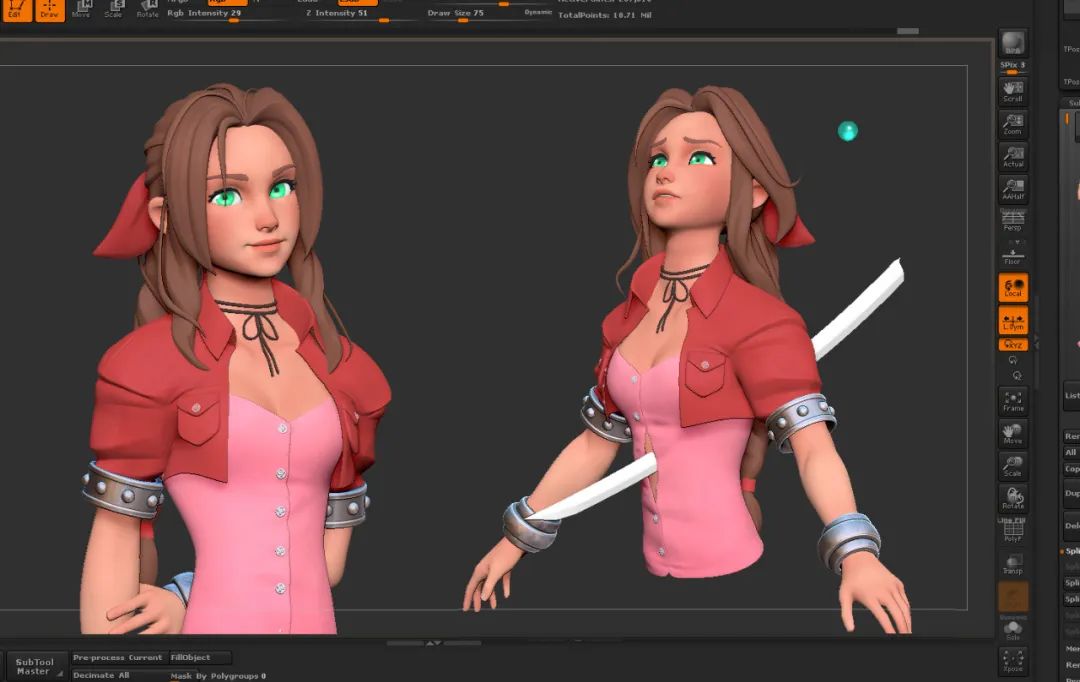
Task: Toggle L.Sym local symmetry
Action: (1012, 321)
